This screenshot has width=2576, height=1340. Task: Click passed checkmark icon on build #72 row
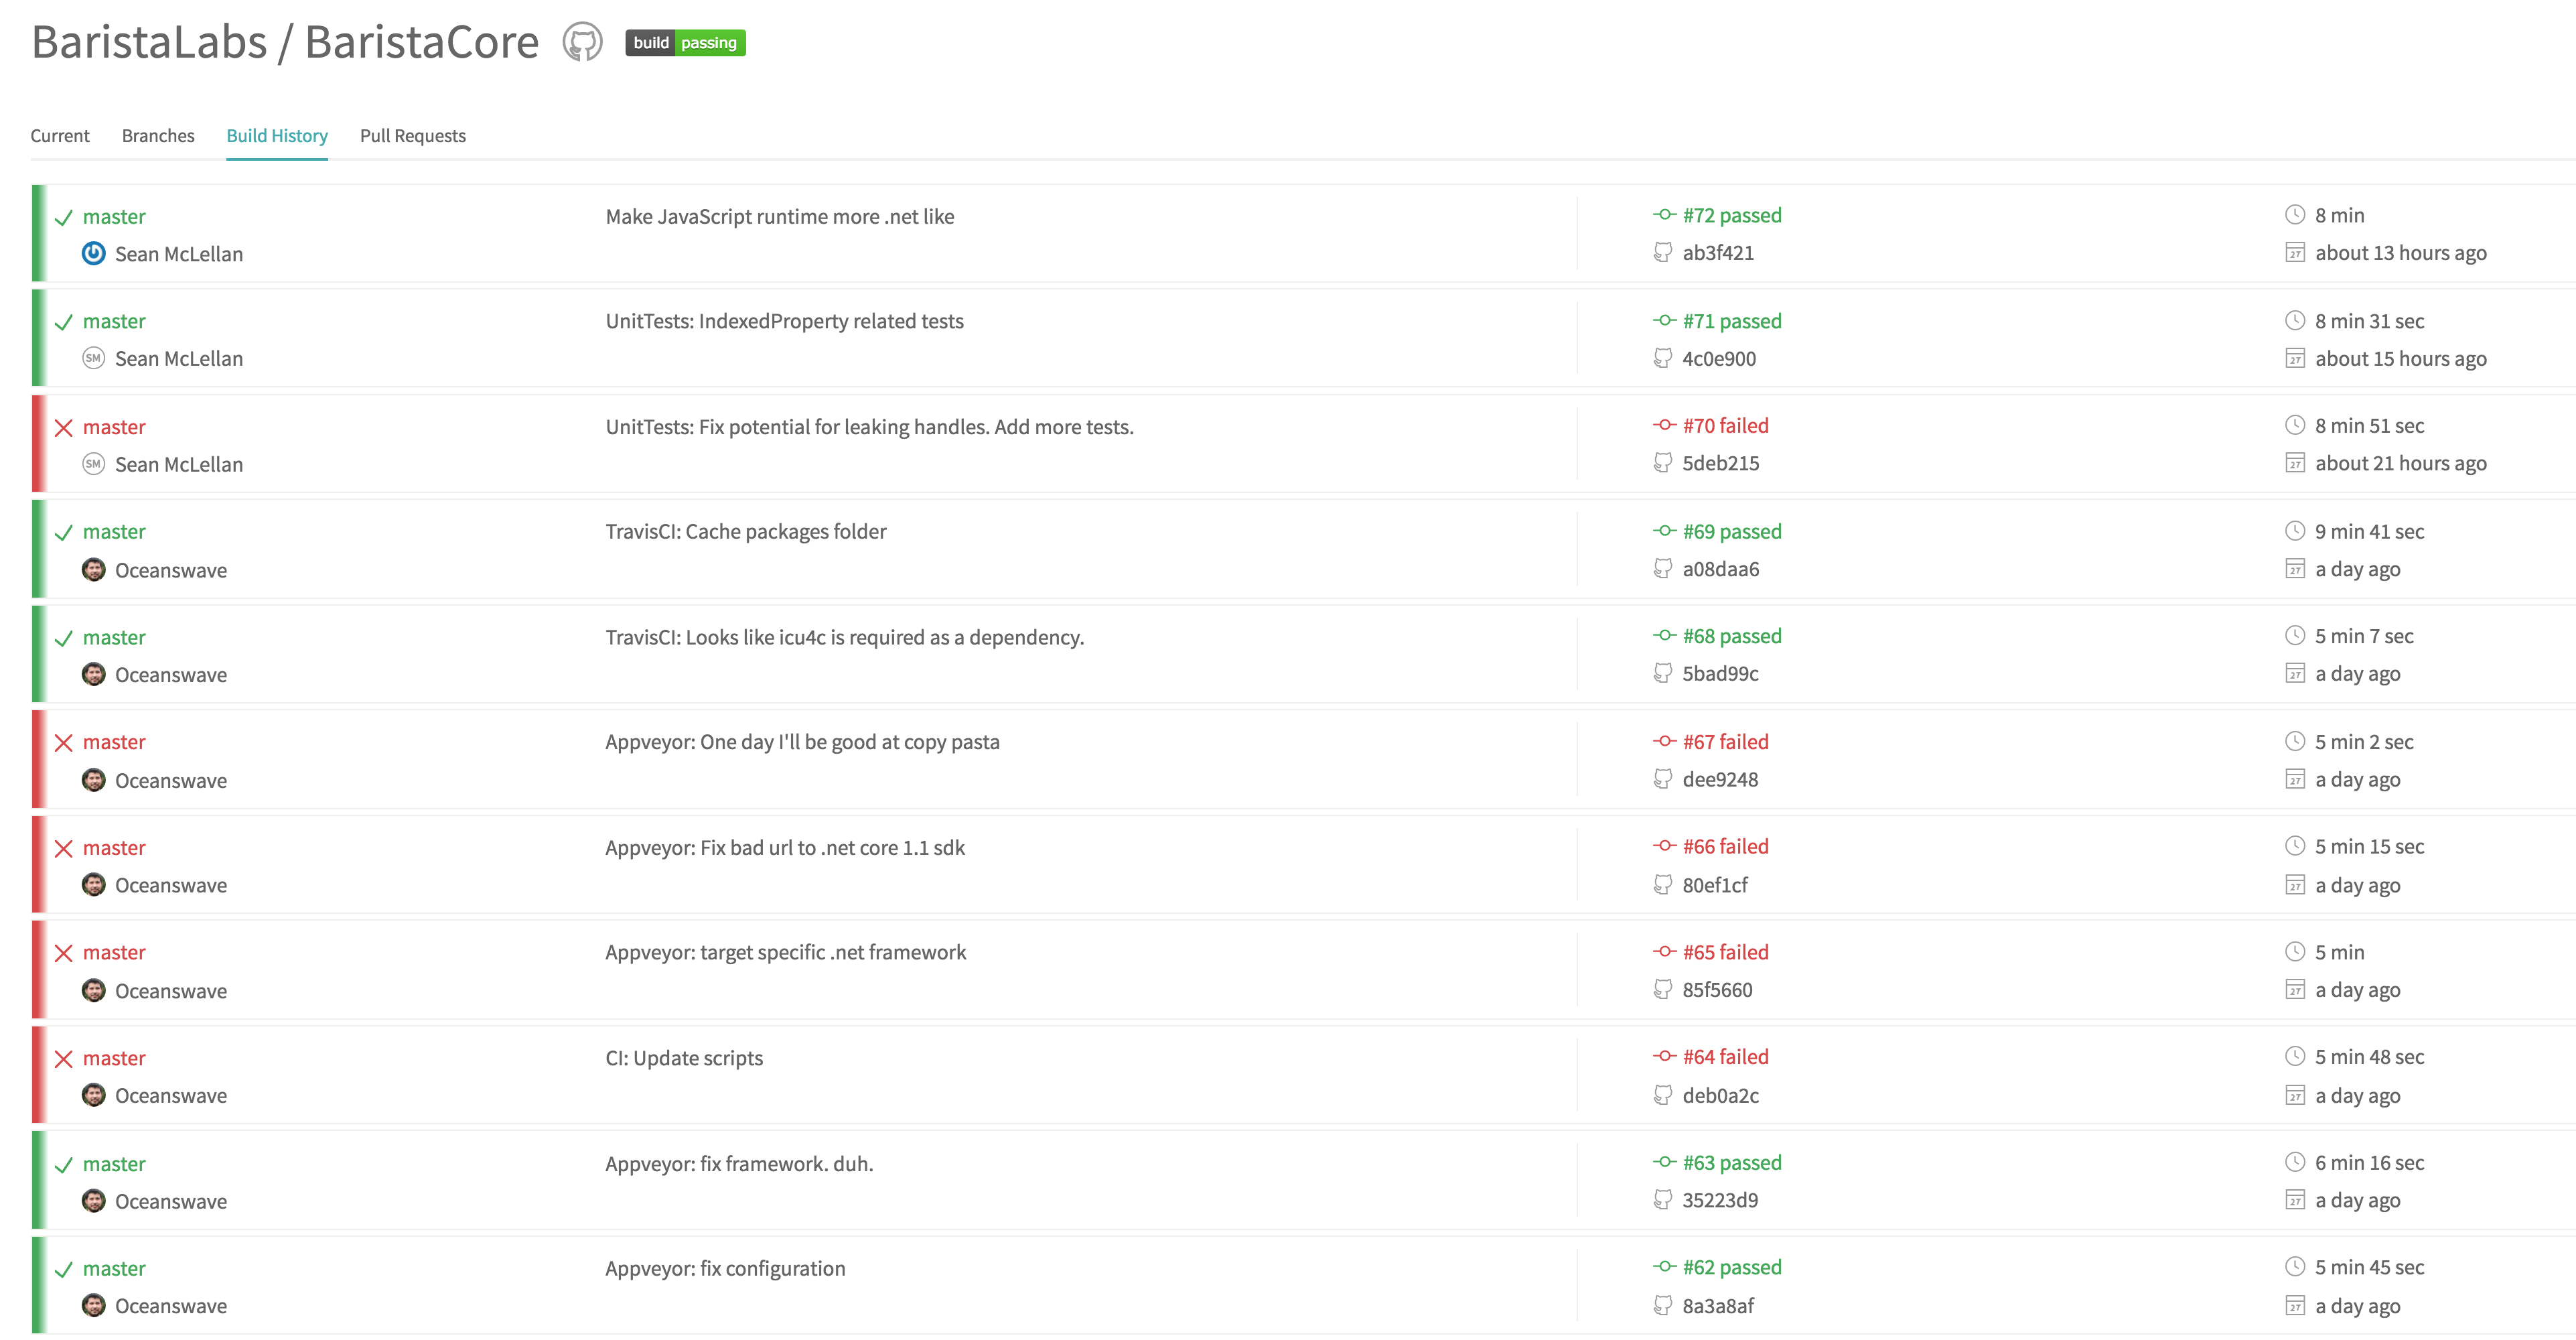[63, 218]
